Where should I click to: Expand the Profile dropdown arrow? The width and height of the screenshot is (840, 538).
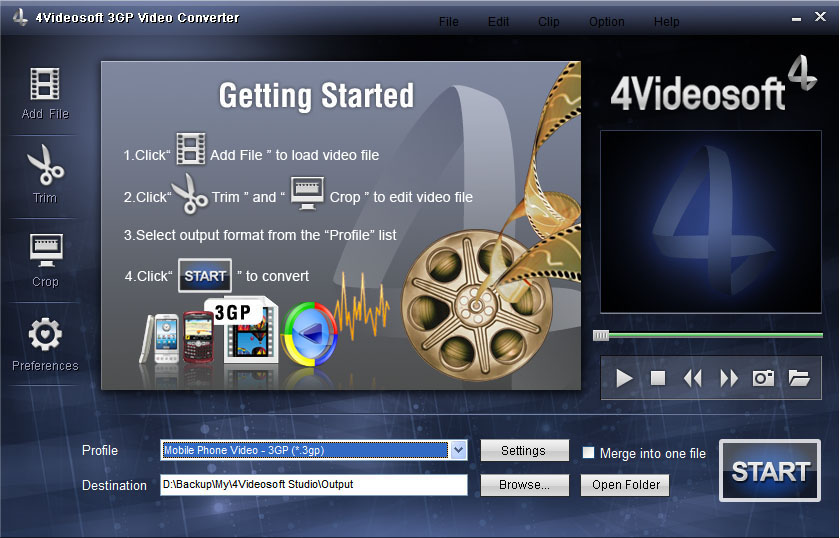(x=459, y=450)
